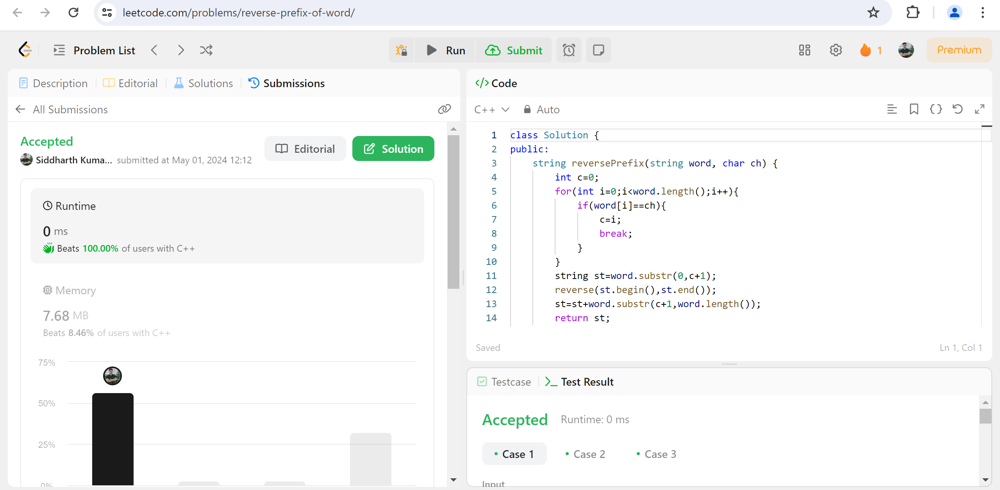1000x490 pixels.
Task: Go to the previous problem chevron
Action: coord(154,50)
